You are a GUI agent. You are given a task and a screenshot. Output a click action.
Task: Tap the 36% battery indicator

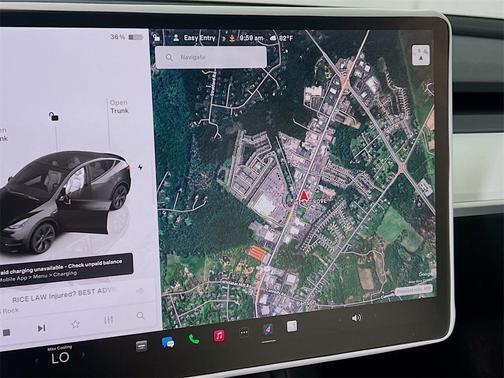point(127,37)
